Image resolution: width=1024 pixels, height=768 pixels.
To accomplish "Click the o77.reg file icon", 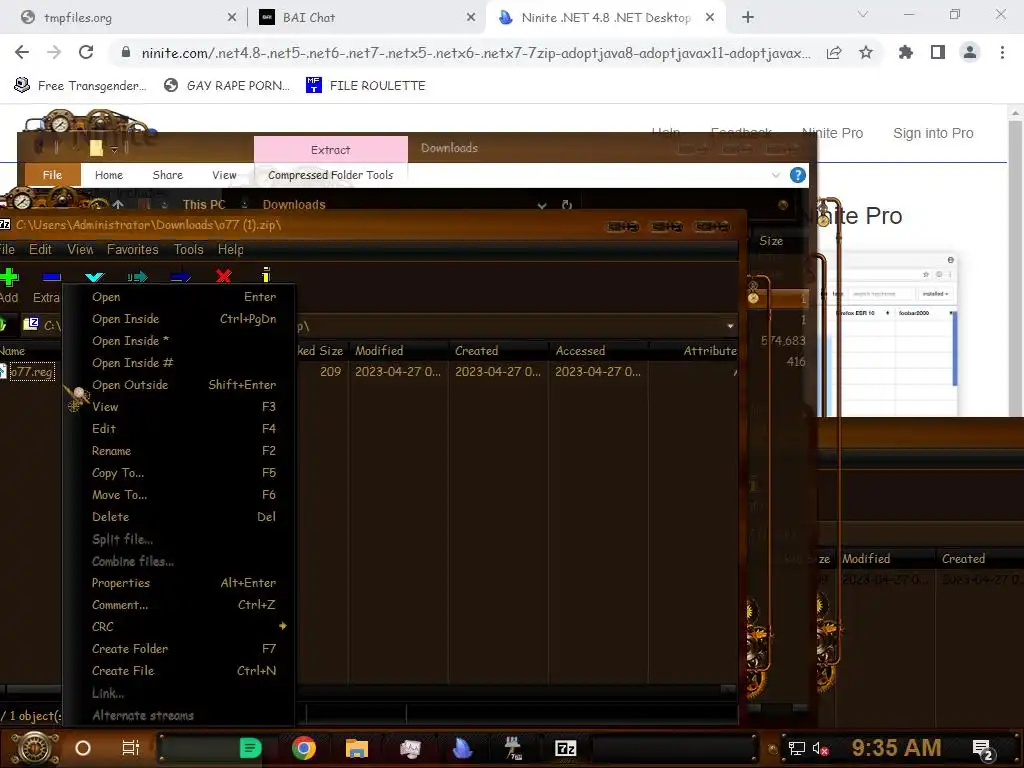I will tap(3, 372).
